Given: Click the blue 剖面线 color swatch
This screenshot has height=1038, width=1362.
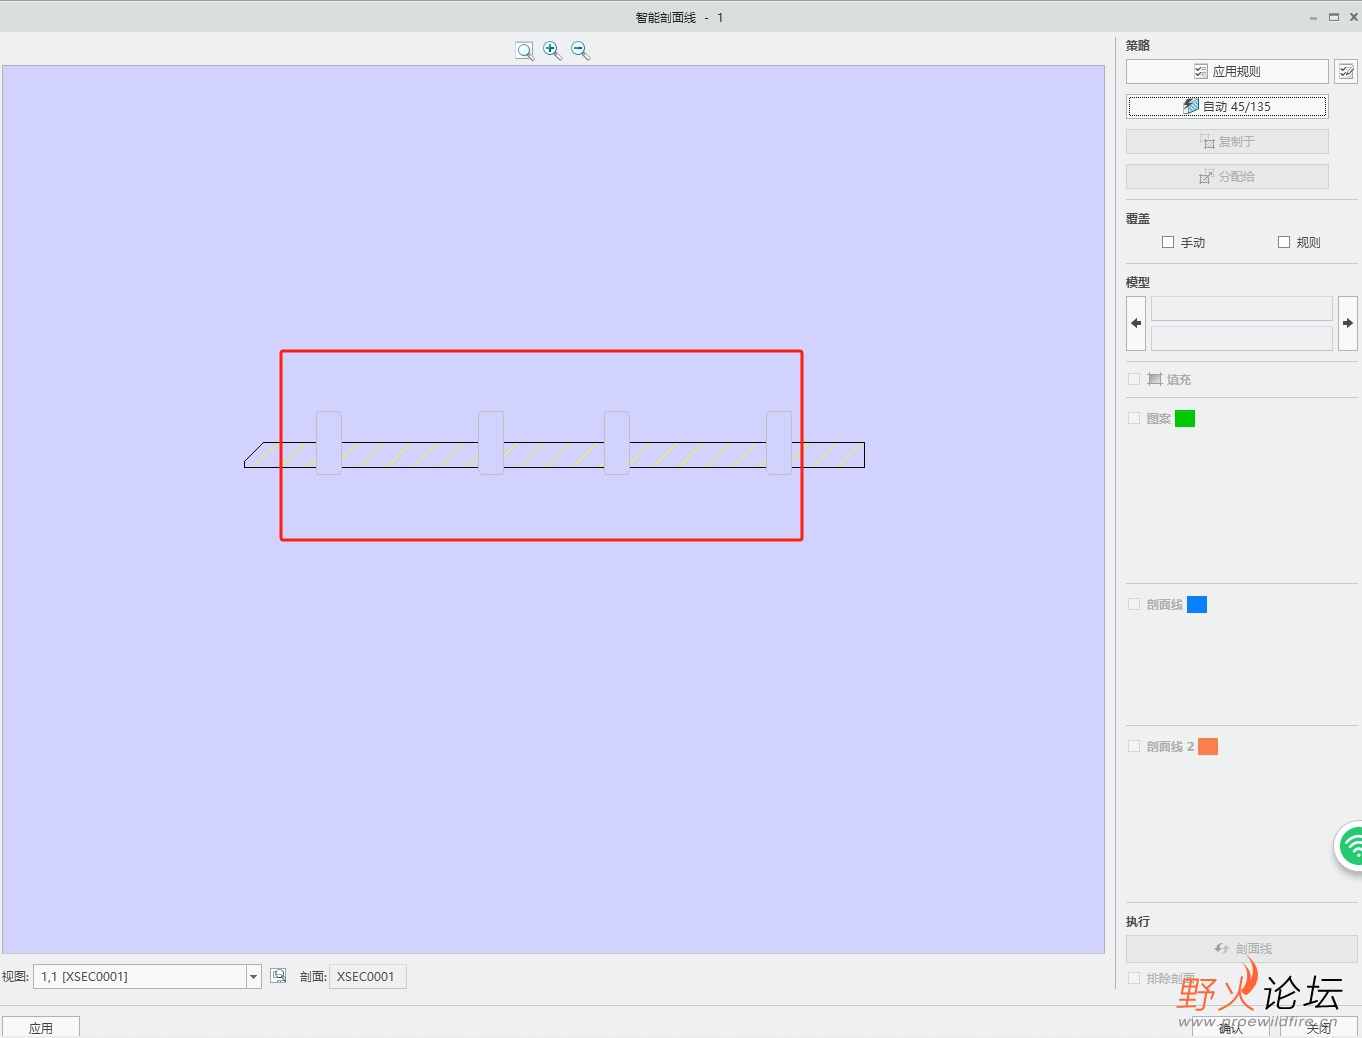Looking at the screenshot, I should click(x=1197, y=605).
